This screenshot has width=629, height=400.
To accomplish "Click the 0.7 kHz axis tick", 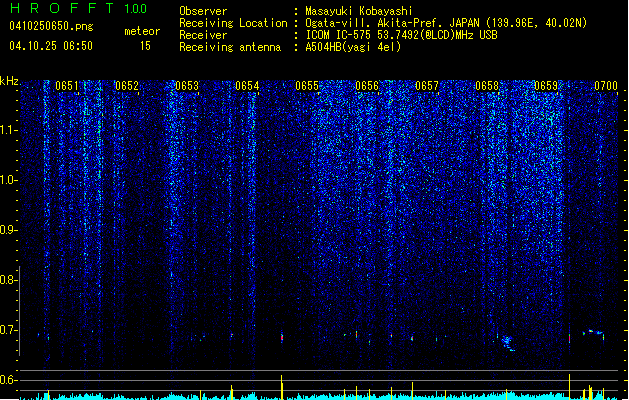I will click(8, 330).
